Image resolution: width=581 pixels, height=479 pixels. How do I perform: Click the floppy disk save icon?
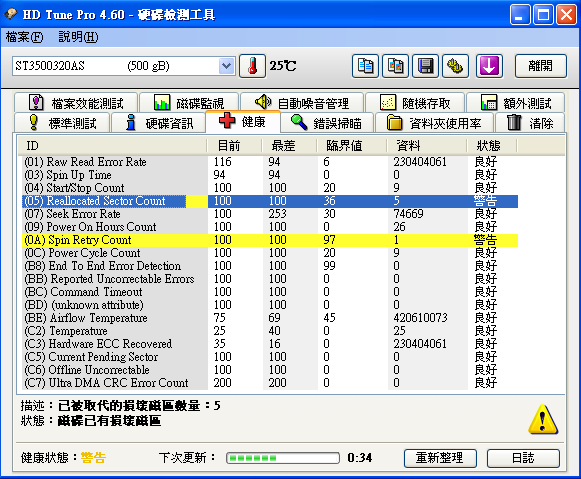[x=425, y=66]
